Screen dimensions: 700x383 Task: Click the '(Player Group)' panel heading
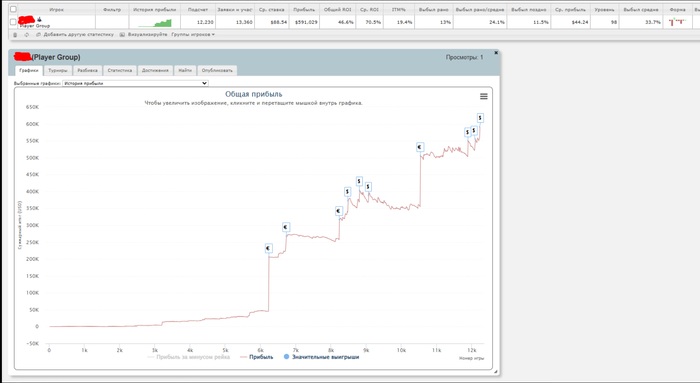[x=56, y=57]
